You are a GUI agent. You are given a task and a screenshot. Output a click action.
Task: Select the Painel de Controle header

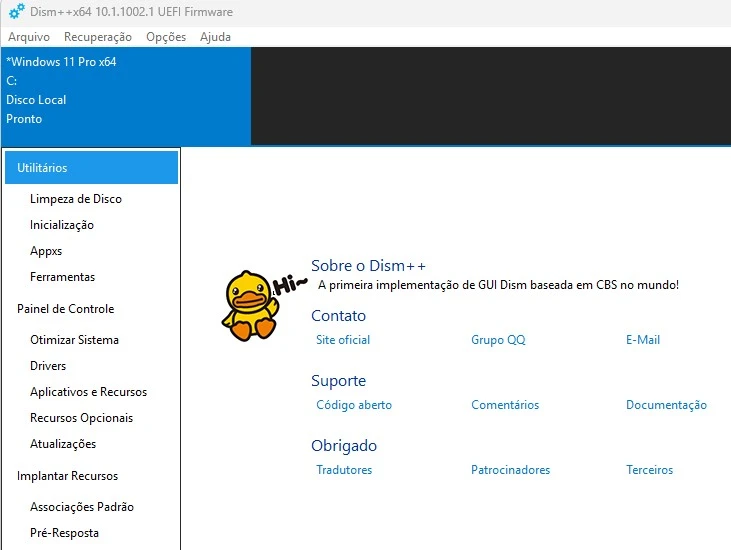[x=66, y=309]
